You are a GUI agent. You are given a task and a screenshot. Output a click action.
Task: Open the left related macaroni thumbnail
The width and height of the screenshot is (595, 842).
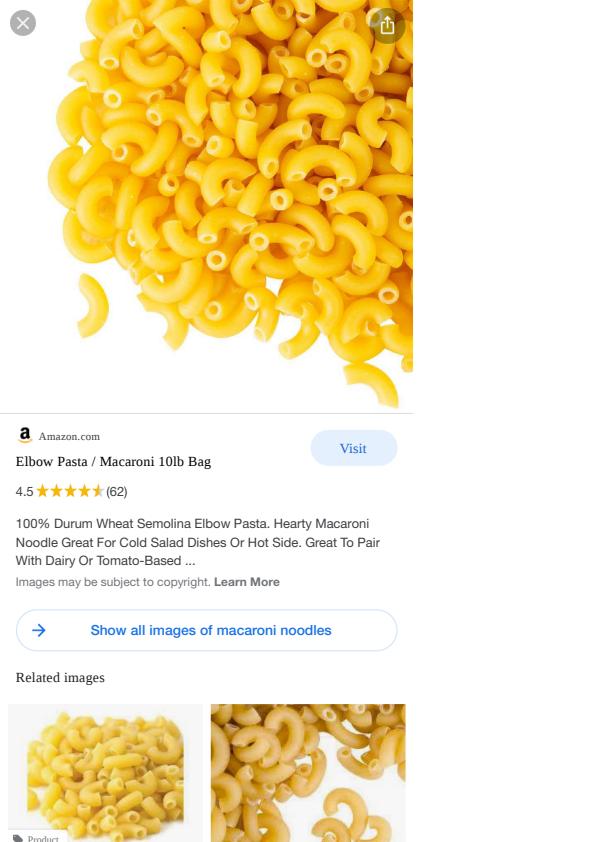[105, 773]
